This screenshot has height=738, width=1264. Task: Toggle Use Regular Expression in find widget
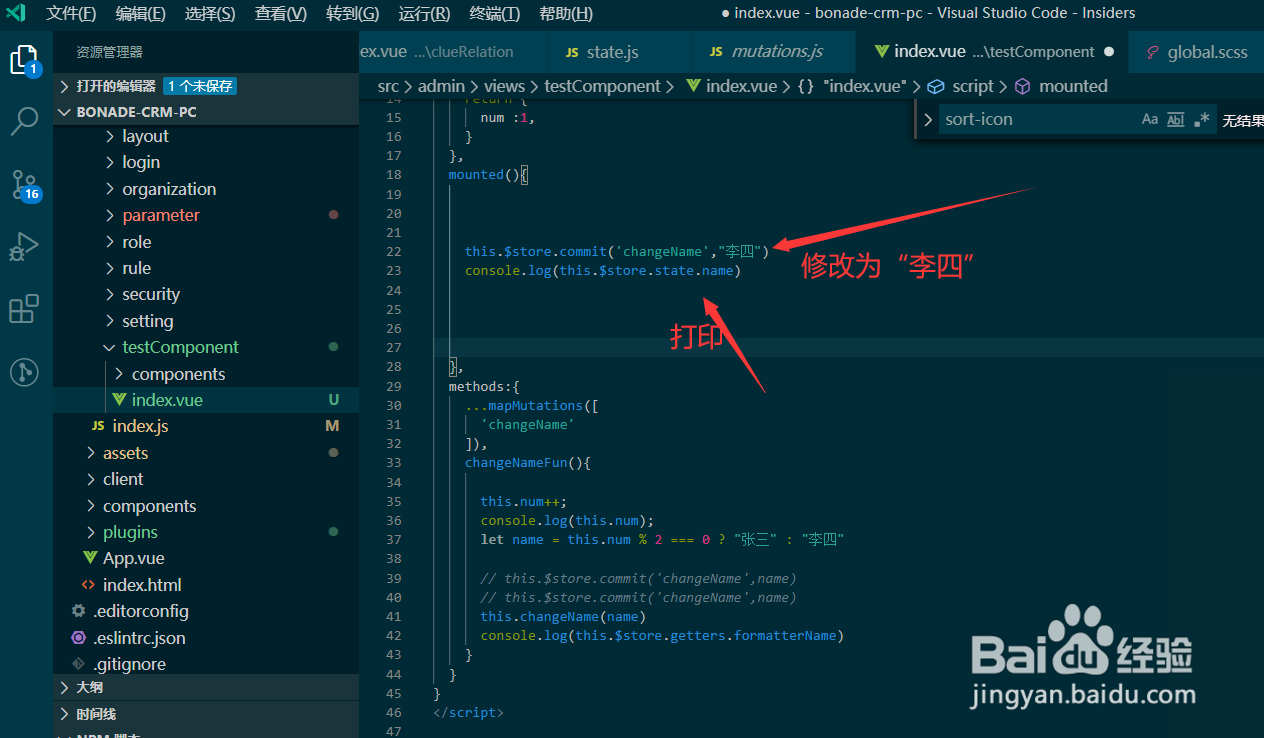point(1202,119)
